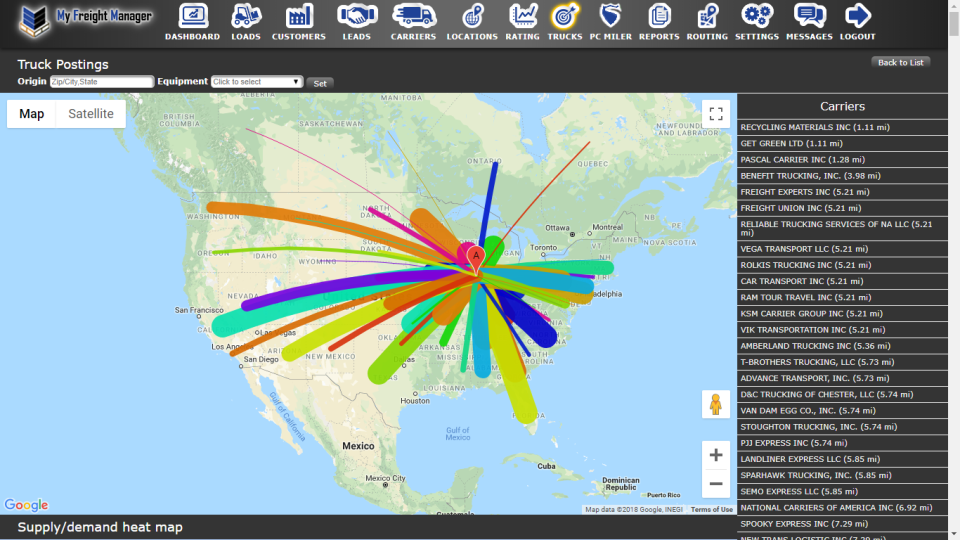Open the Routing map icon
Screen dimensions: 960x540
707,16
